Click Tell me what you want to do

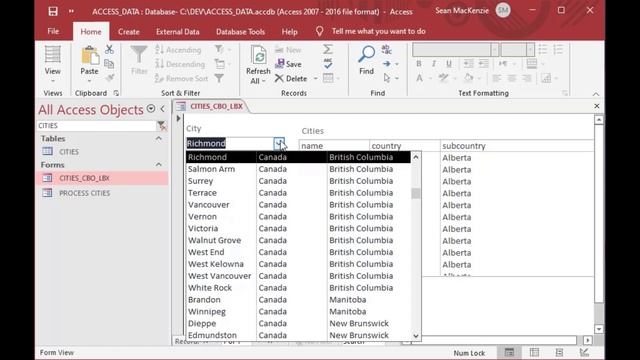(378, 31)
